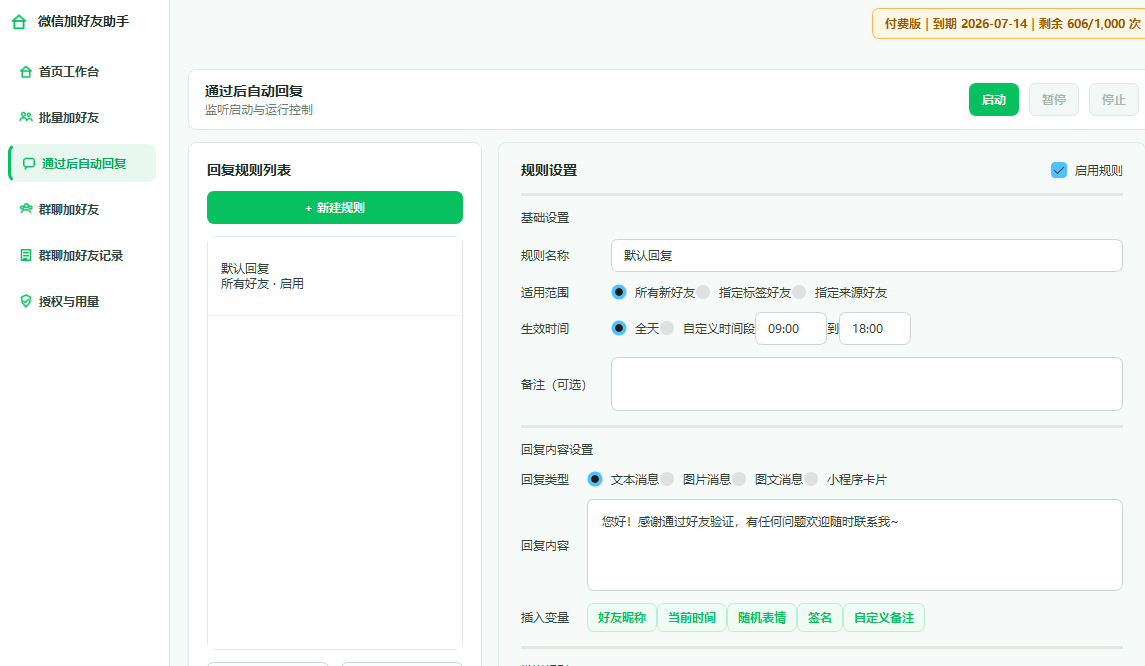Select the 所有新好友 radio button
This screenshot has width=1145, height=666.
[619, 292]
